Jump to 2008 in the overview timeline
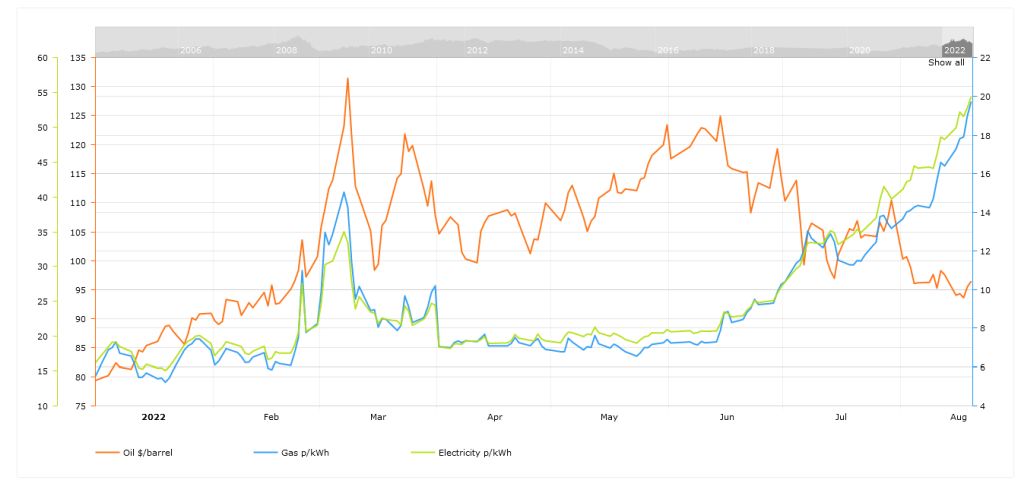The width and height of the screenshot is (1024, 490). pos(286,50)
